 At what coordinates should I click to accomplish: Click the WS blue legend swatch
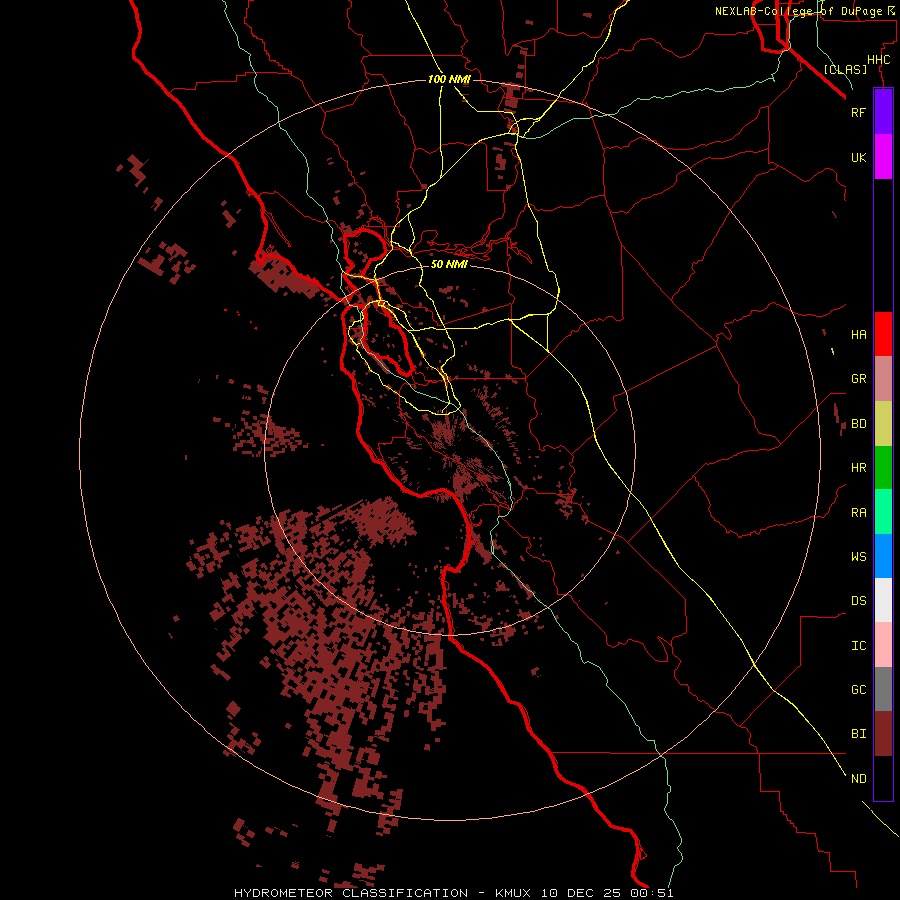click(x=883, y=556)
